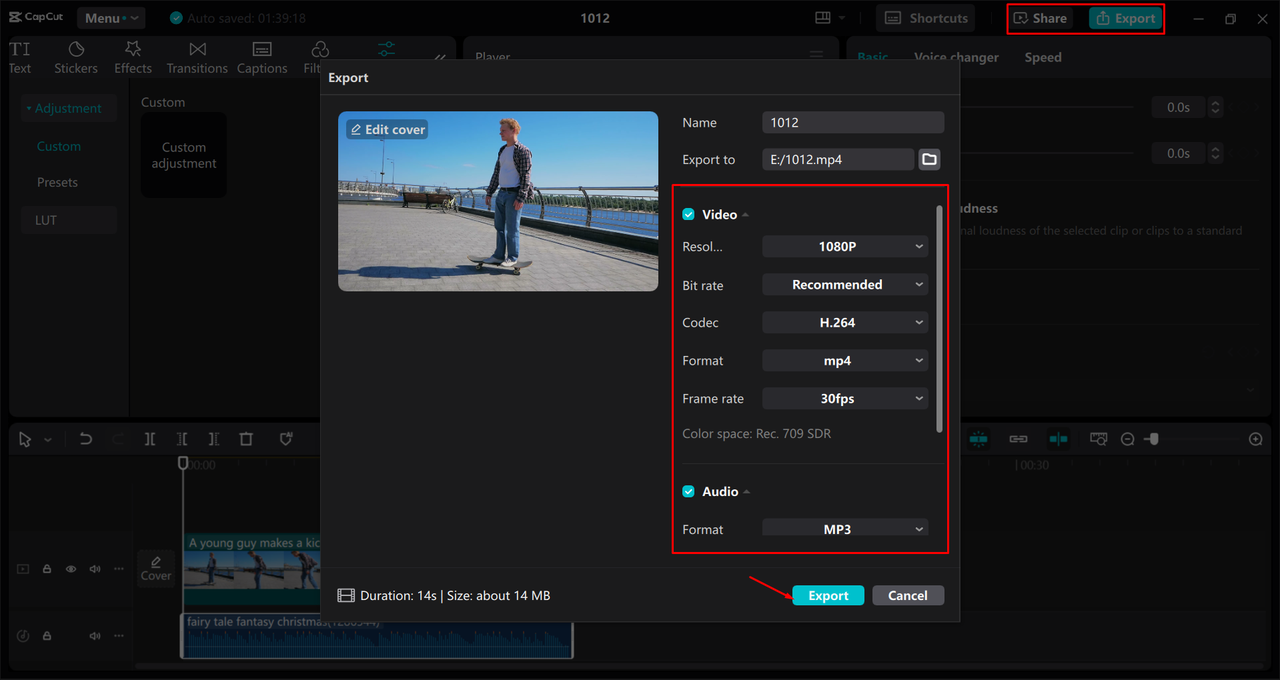The width and height of the screenshot is (1280, 680).
Task: Open video track more options
Action: click(119, 569)
